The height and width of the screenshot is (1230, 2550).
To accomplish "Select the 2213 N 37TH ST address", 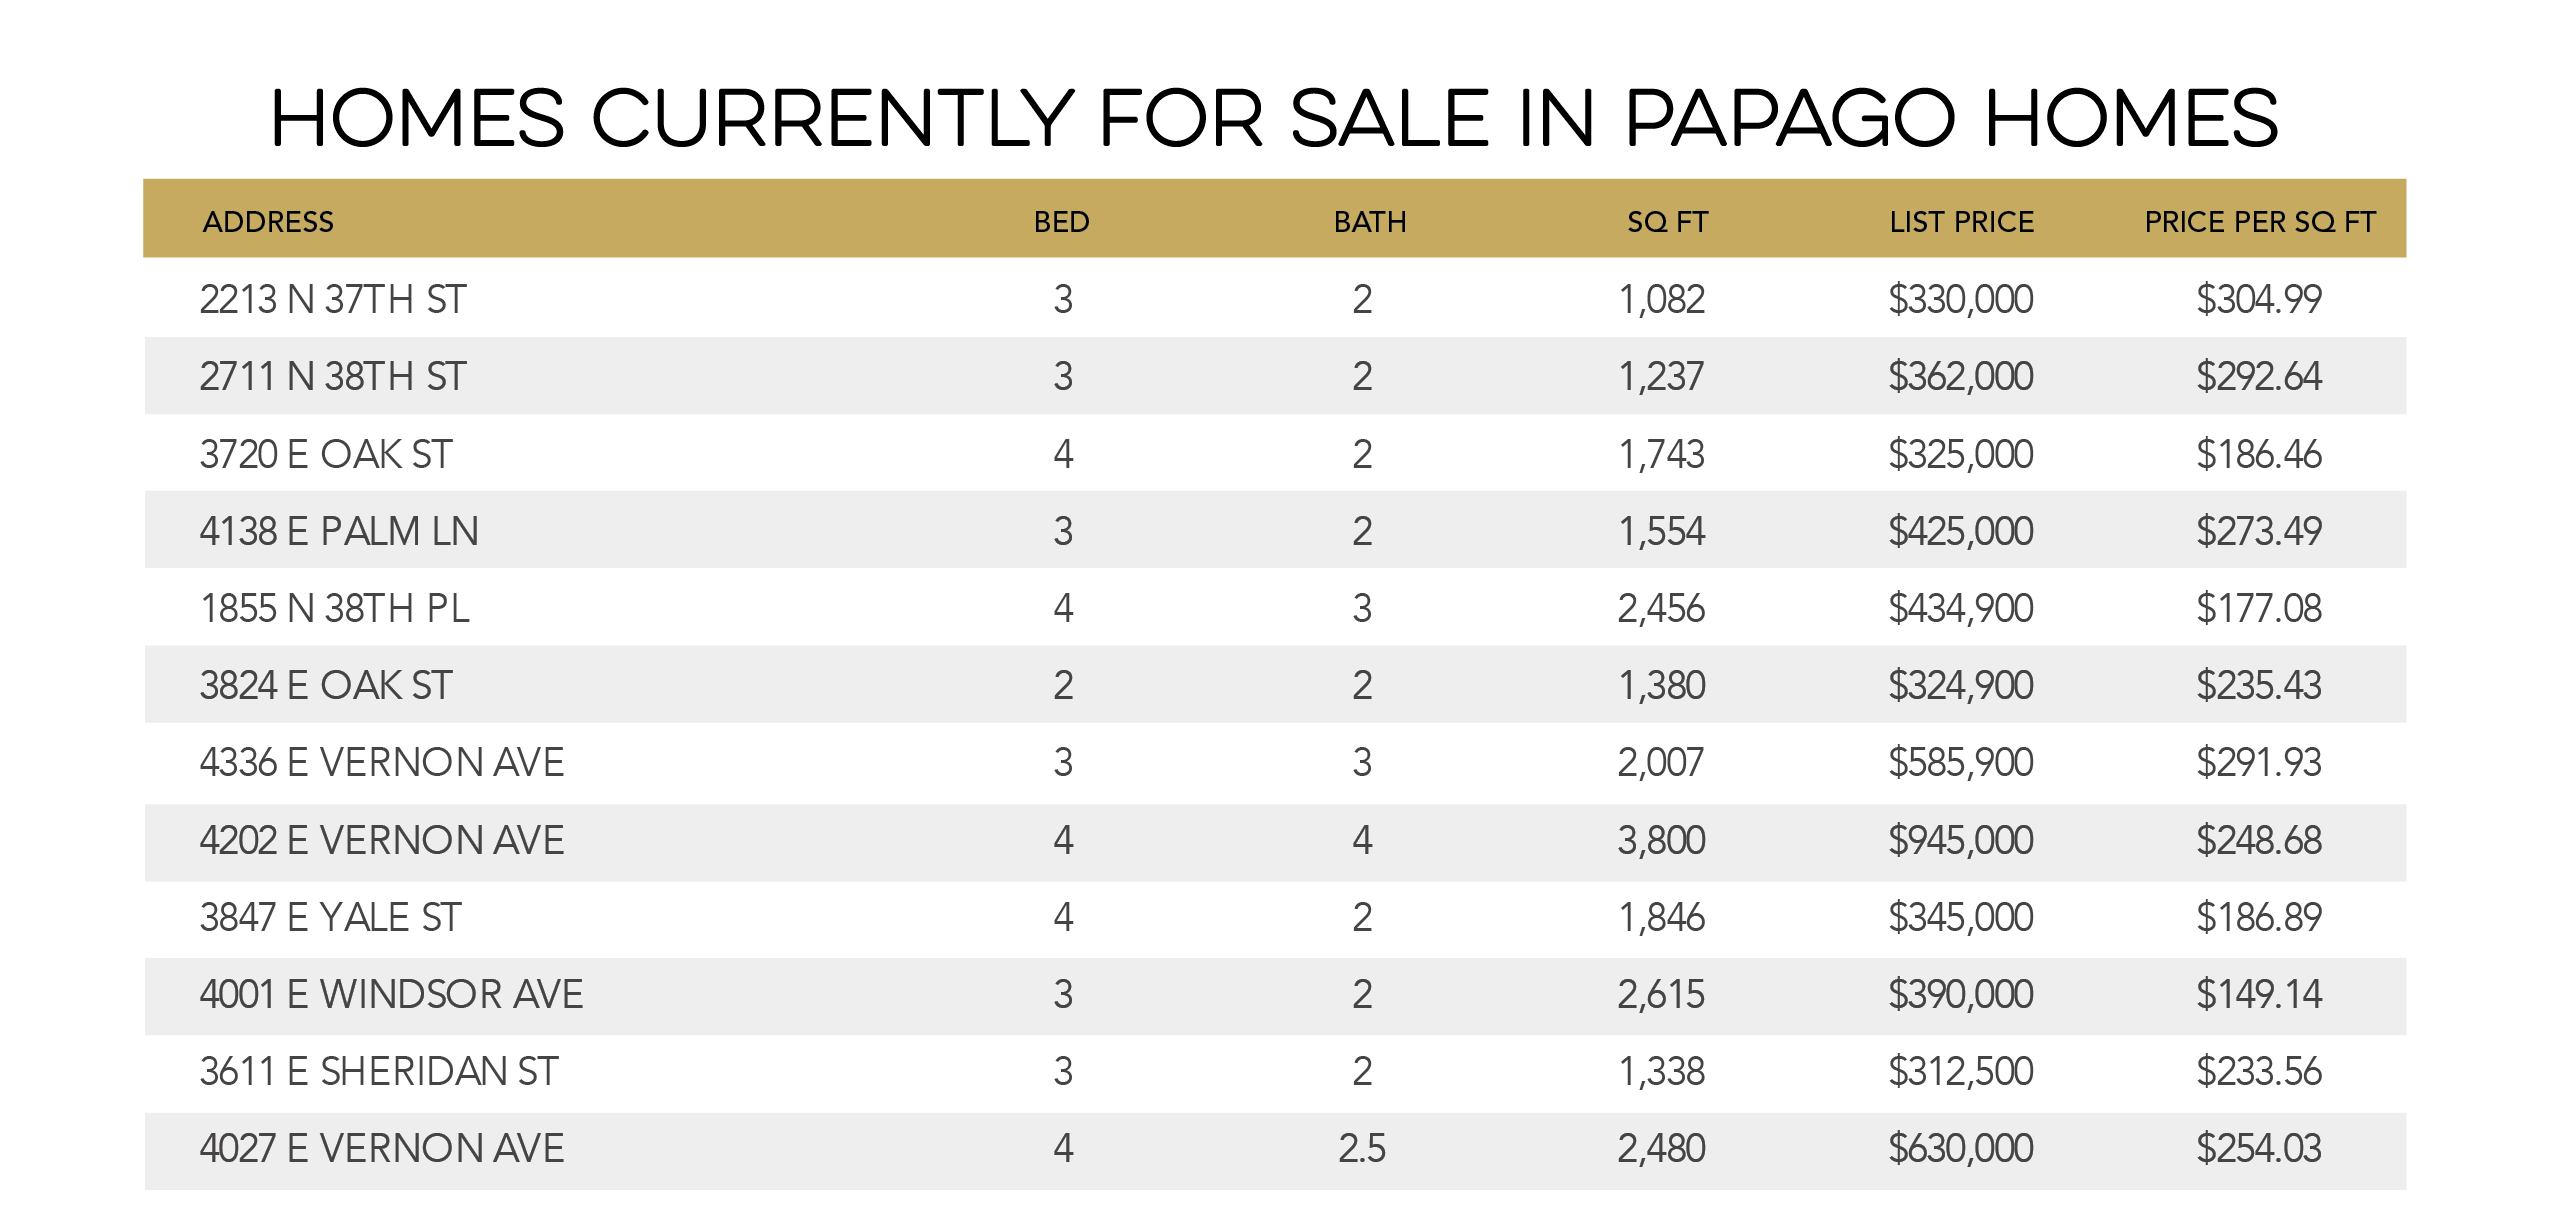I will pyautogui.click(x=333, y=299).
